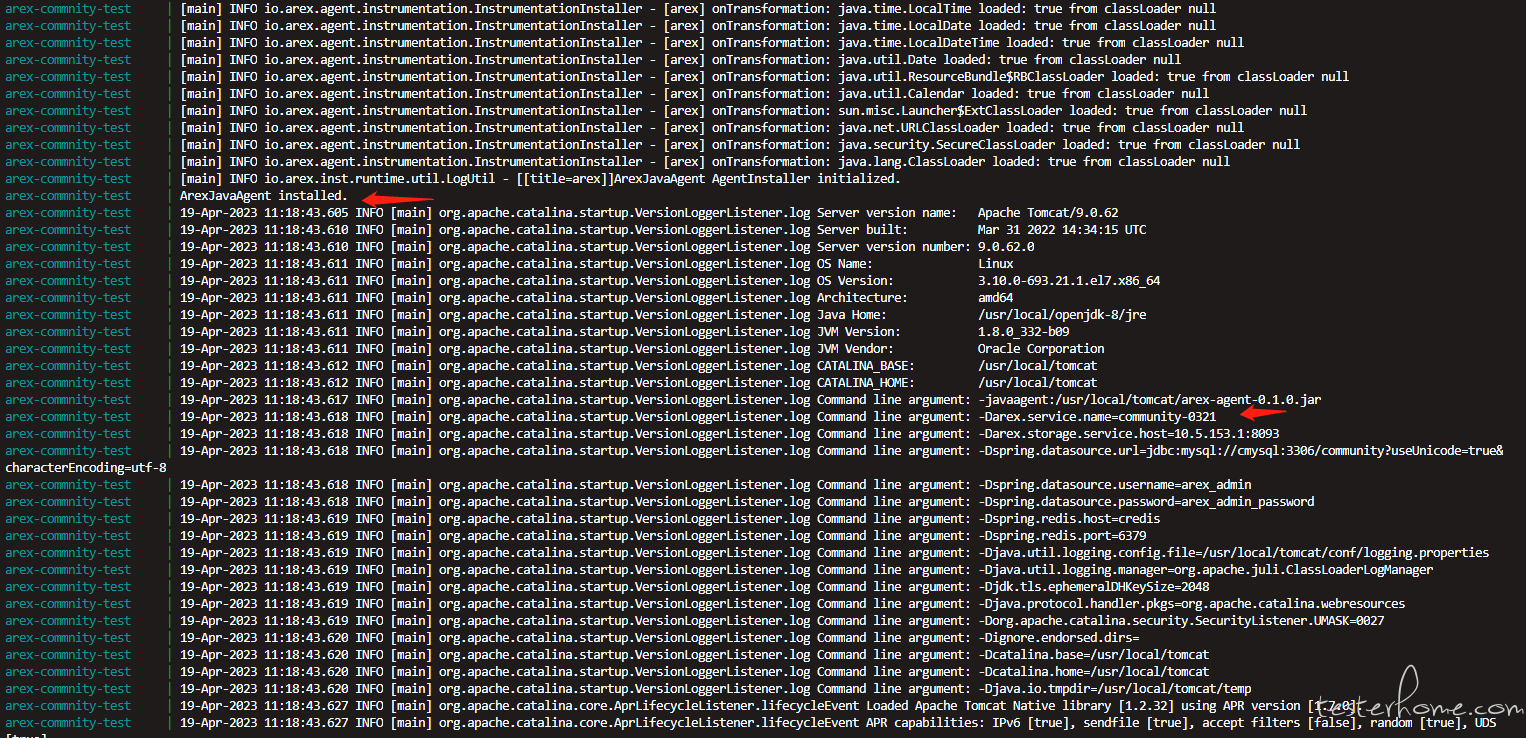
Task: Click '-Djava.io.tmpdir=/usr/local/tomcat/temp' argument
Action: (x=1115, y=688)
